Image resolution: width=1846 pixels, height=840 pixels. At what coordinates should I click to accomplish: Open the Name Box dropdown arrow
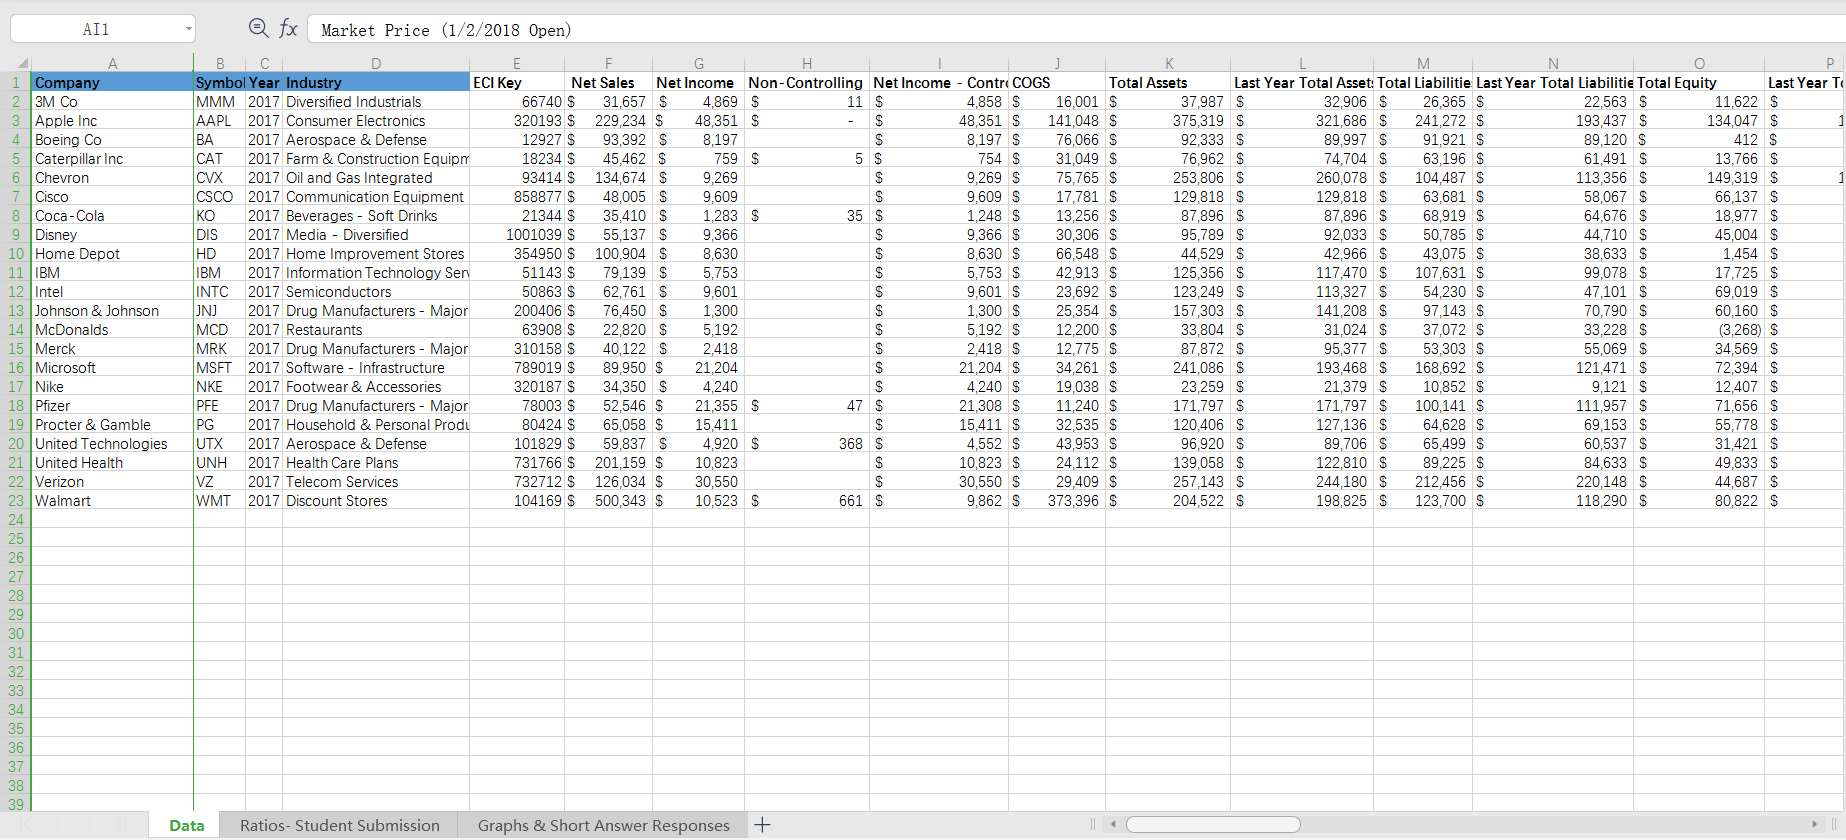(x=188, y=29)
